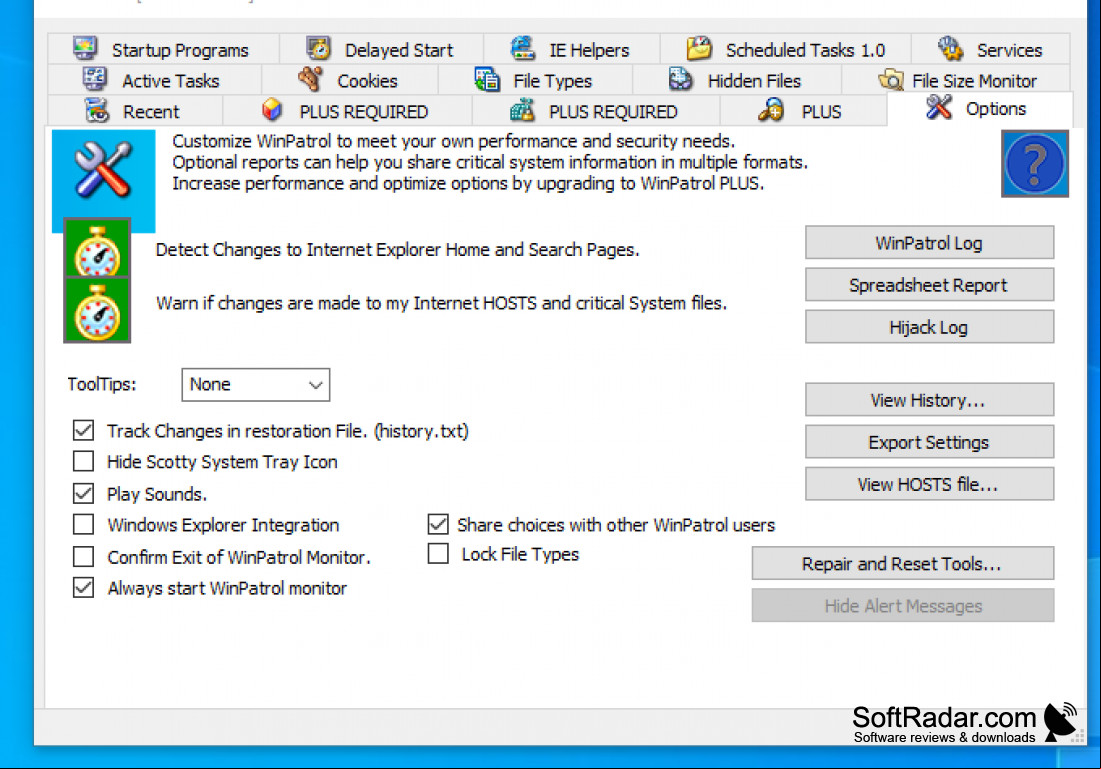This screenshot has height=769, width=1101.
Task: Click Export Settings button
Action: coord(929,442)
